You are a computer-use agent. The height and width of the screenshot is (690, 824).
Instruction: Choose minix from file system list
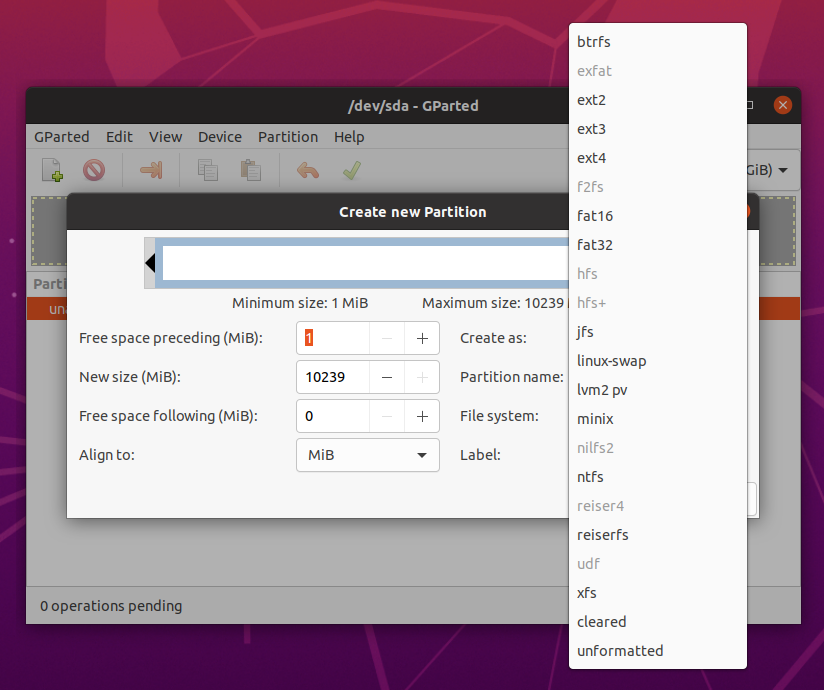657,419
